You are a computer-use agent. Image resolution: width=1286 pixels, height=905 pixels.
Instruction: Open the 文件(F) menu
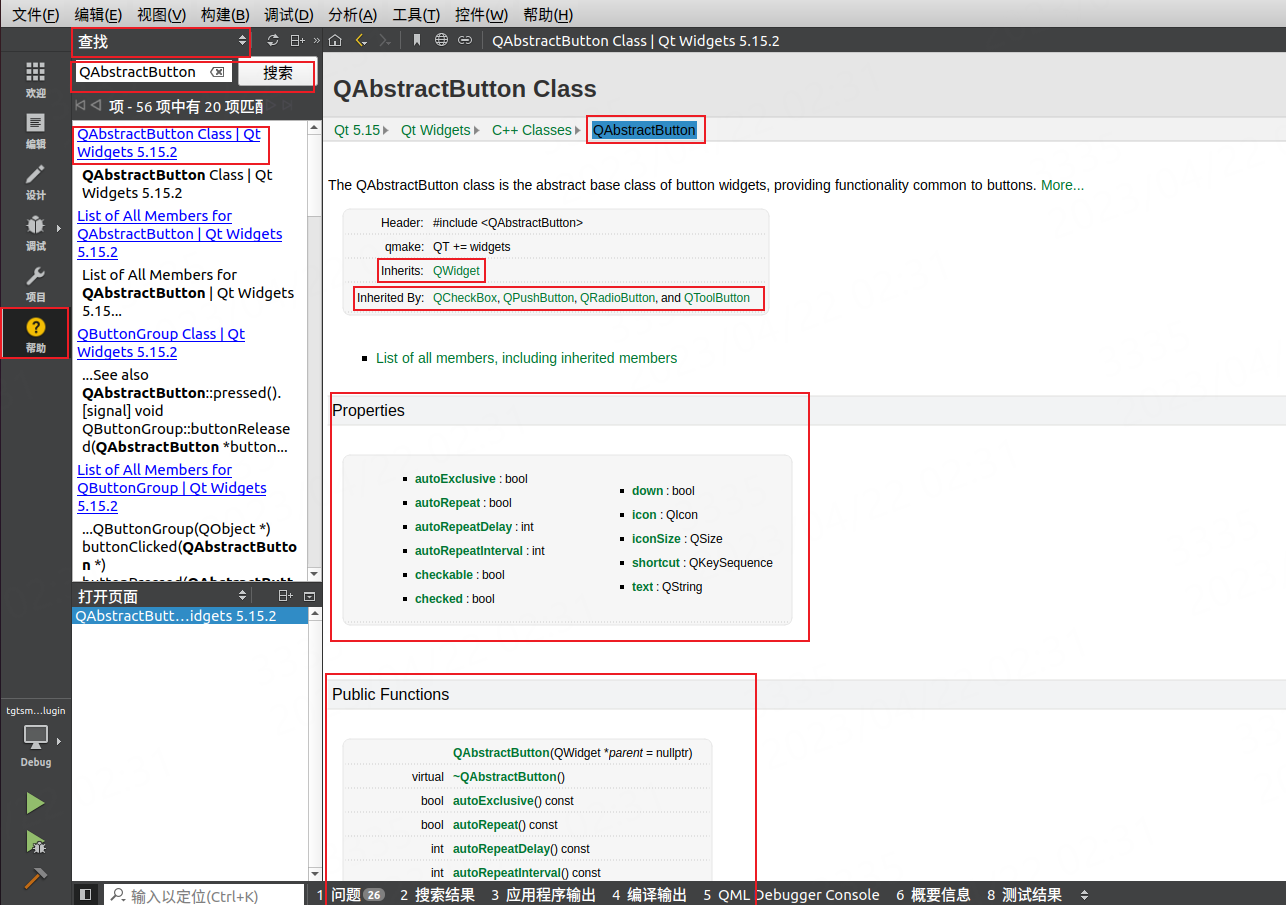click(35, 14)
